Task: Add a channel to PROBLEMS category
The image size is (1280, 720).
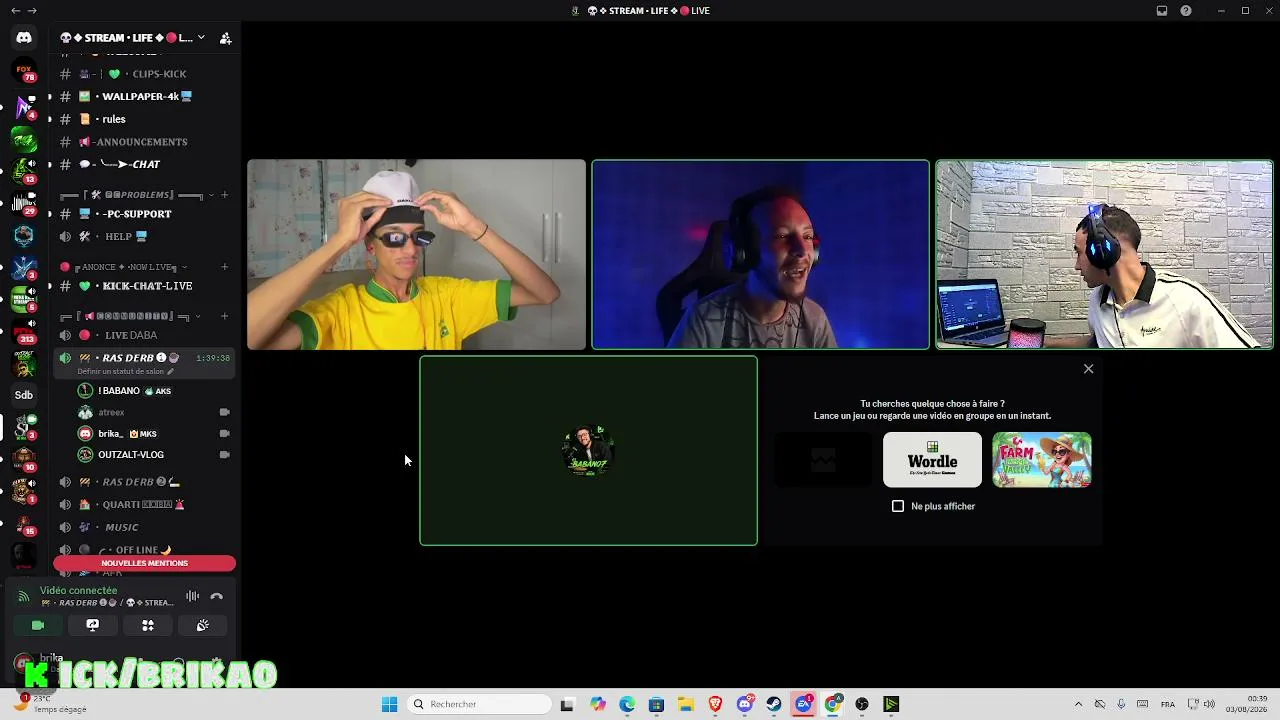Action: click(224, 195)
